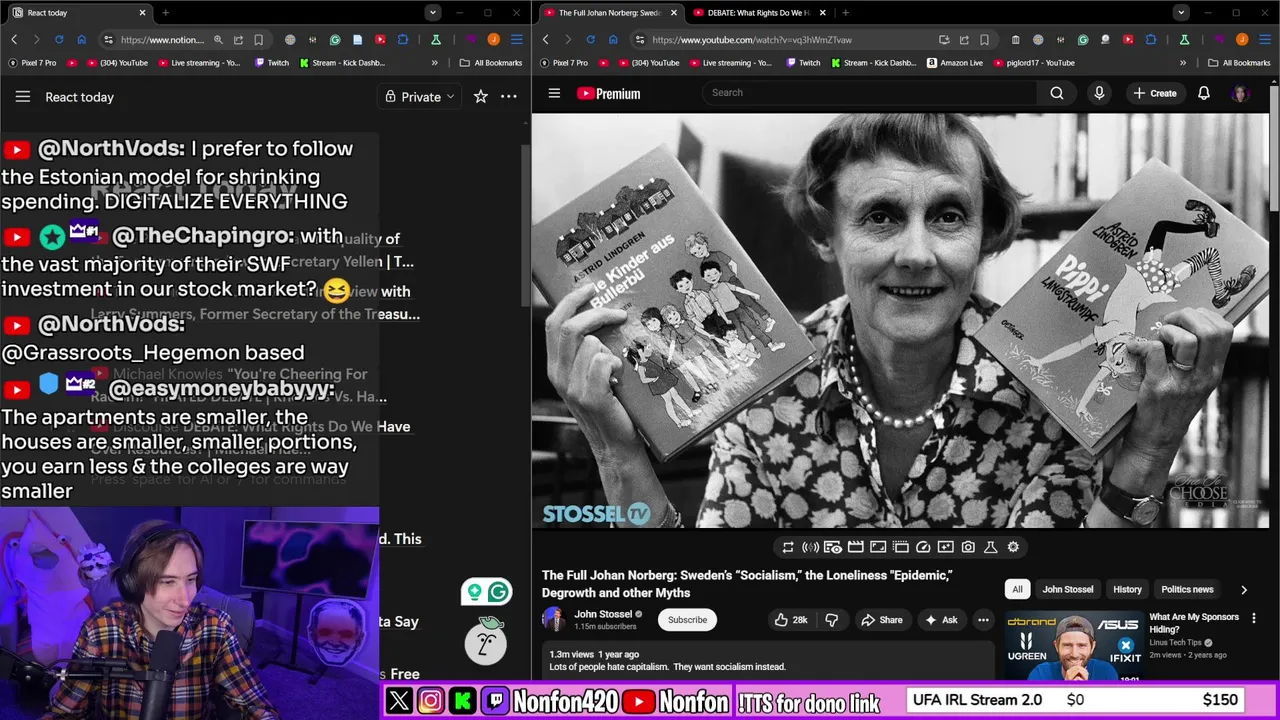Select the John Stossel filter chip

click(1068, 589)
